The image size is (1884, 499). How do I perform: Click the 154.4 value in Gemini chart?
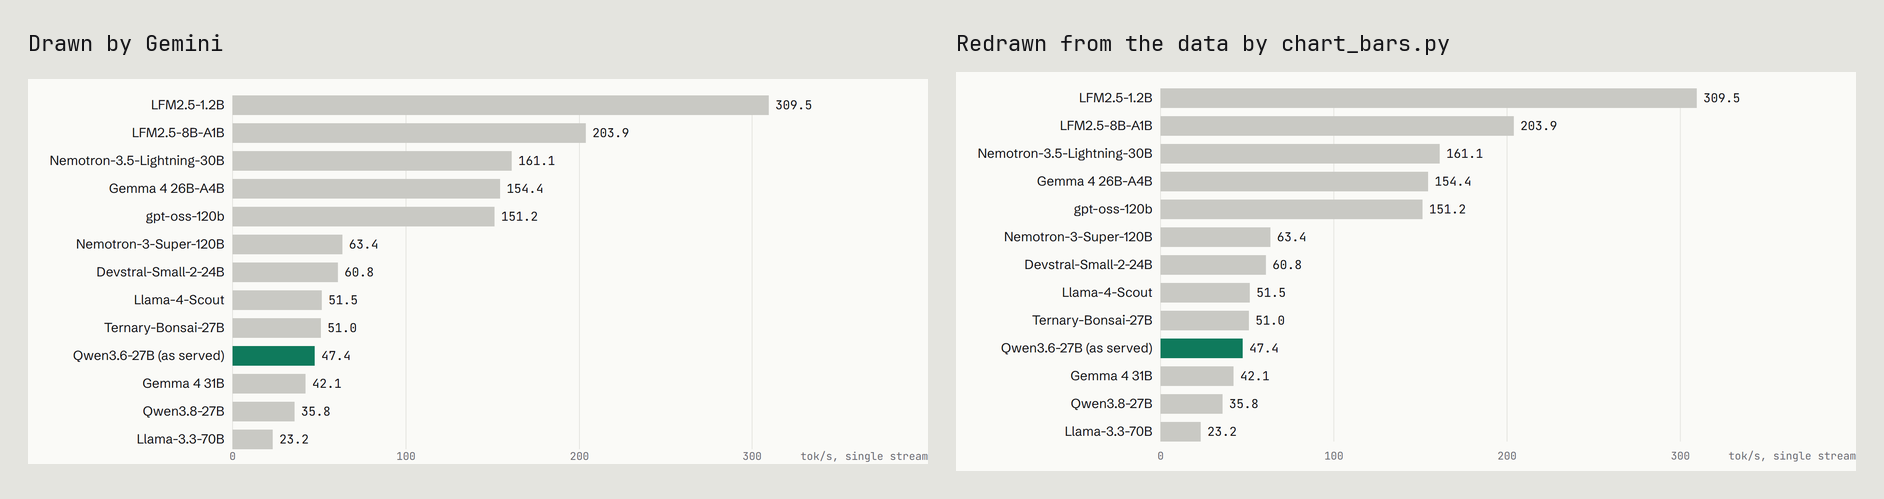click(525, 189)
